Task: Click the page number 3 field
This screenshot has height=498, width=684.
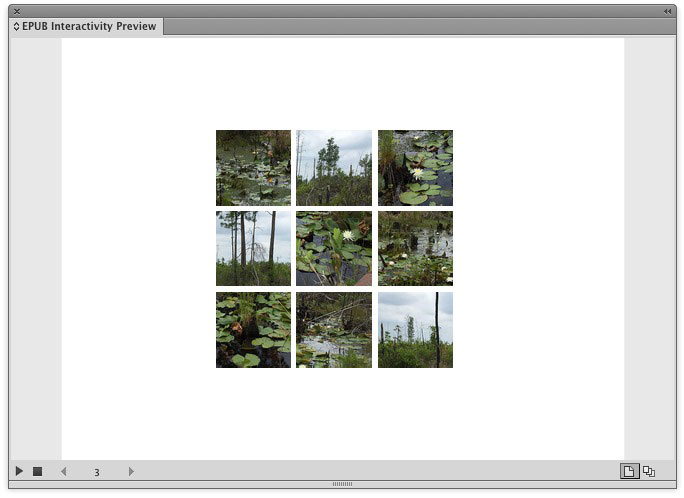Action: [97, 472]
